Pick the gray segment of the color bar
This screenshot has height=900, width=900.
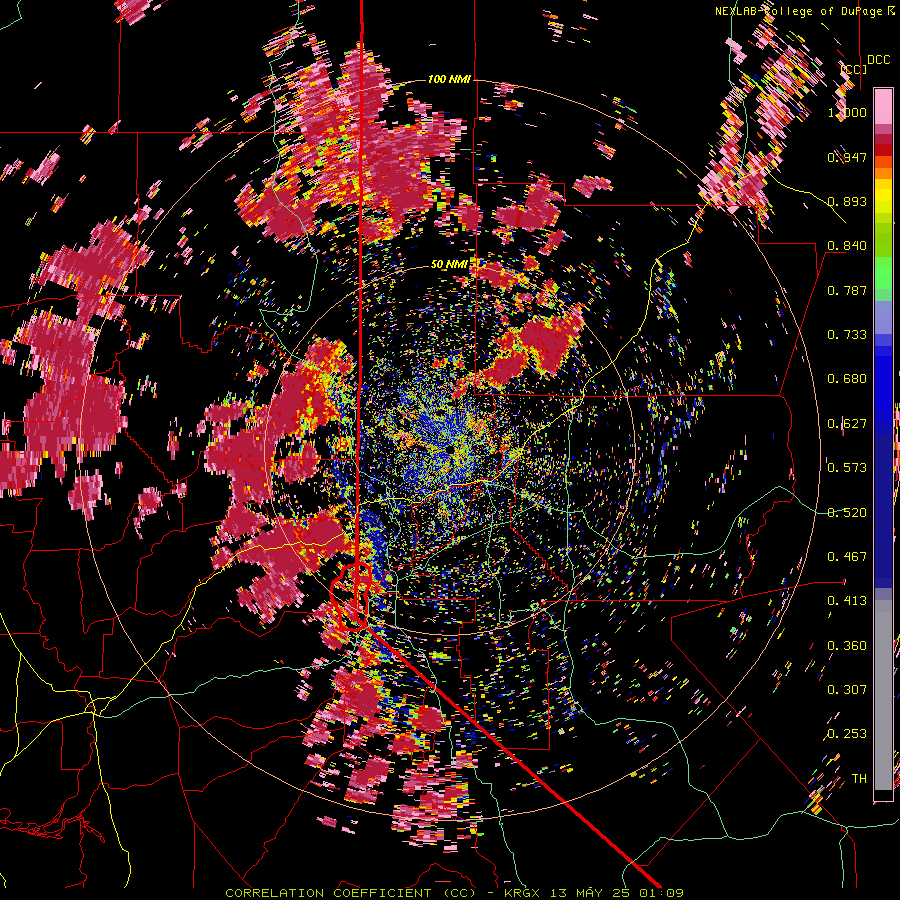click(x=883, y=695)
